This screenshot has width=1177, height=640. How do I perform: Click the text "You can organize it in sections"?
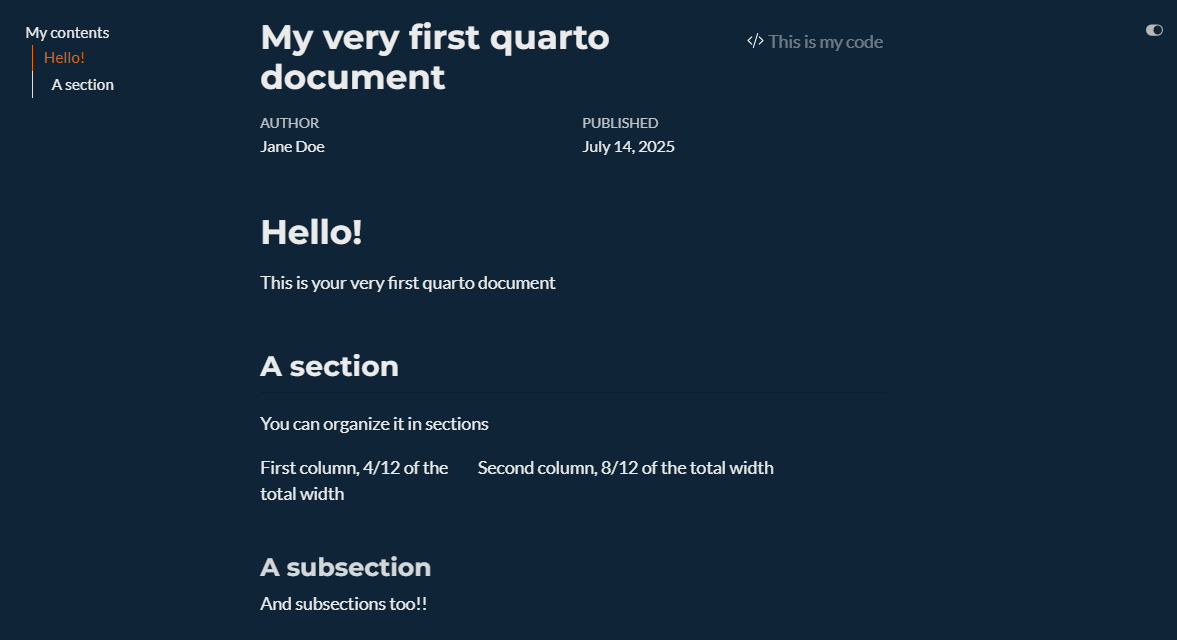(x=374, y=424)
